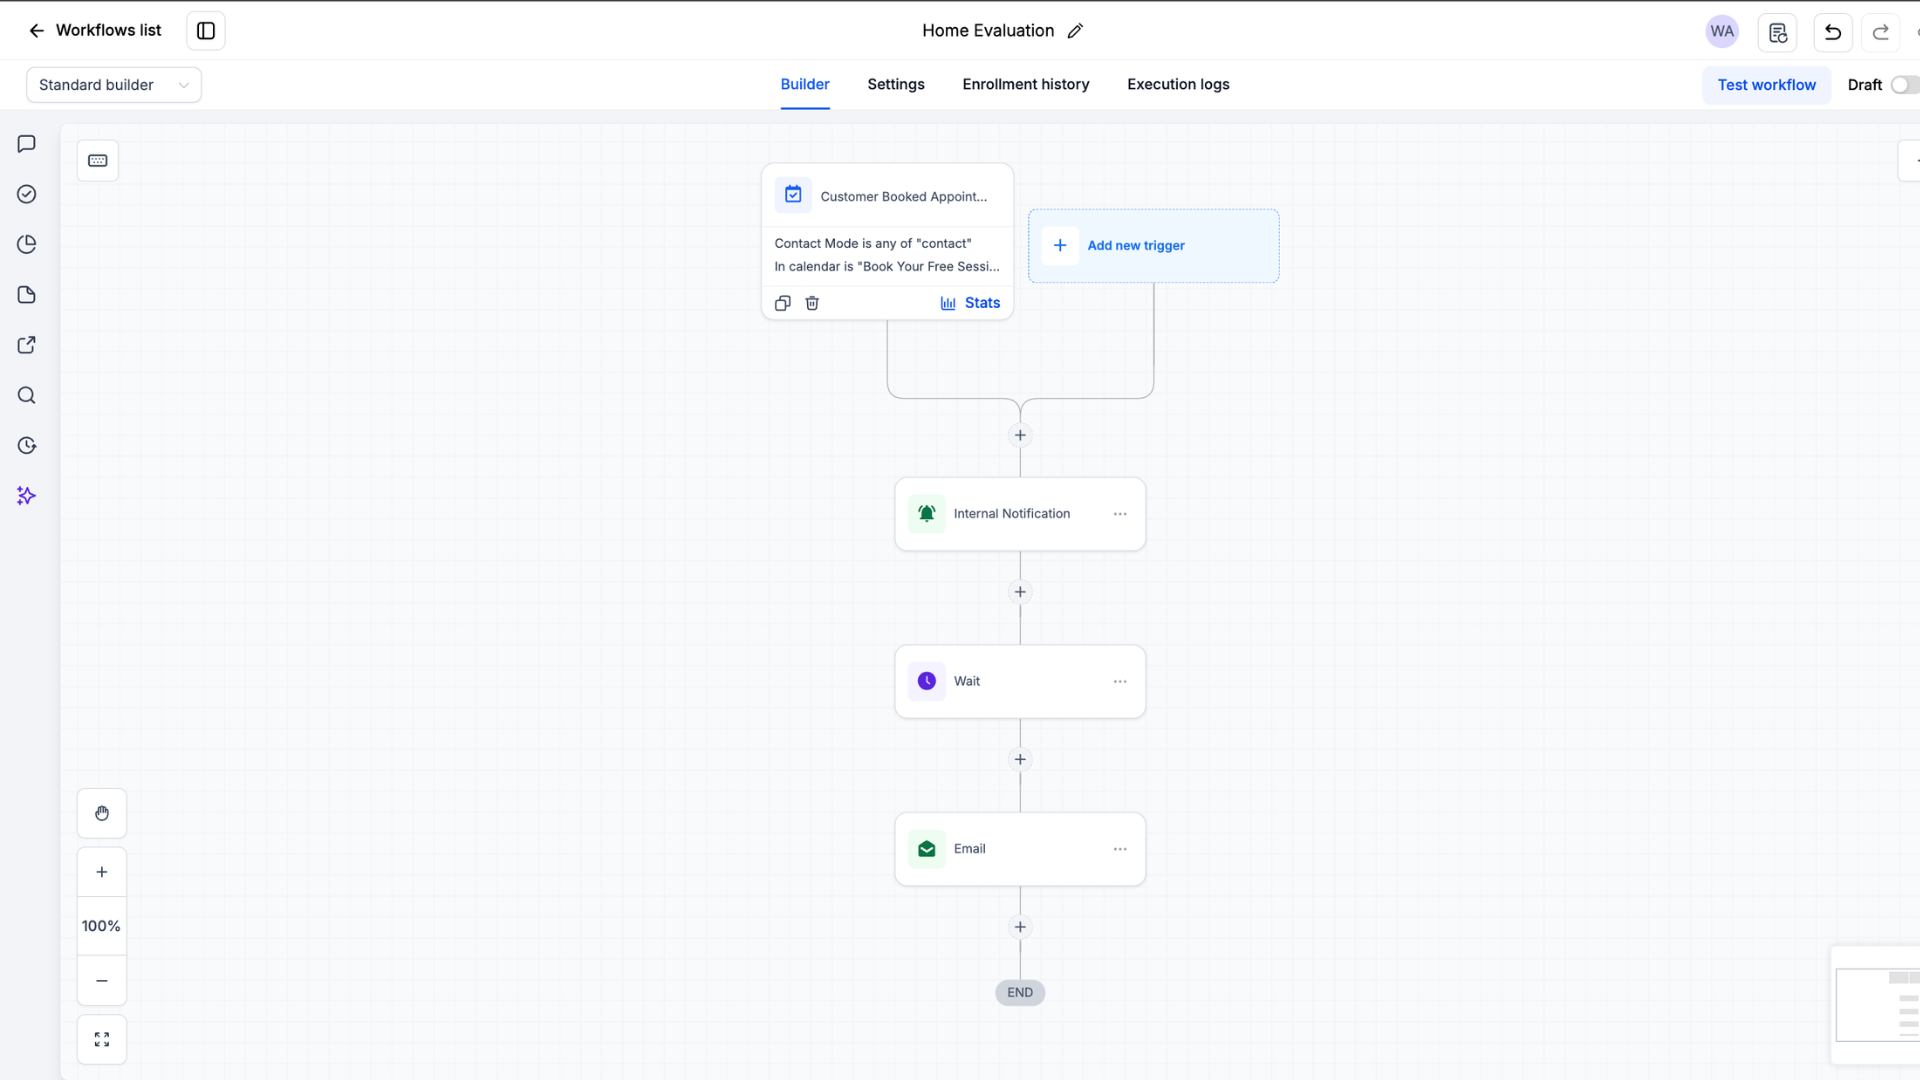This screenshot has height=1080, width=1920.
Task: Open the pie chart sidebar icon
Action: point(27,244)
